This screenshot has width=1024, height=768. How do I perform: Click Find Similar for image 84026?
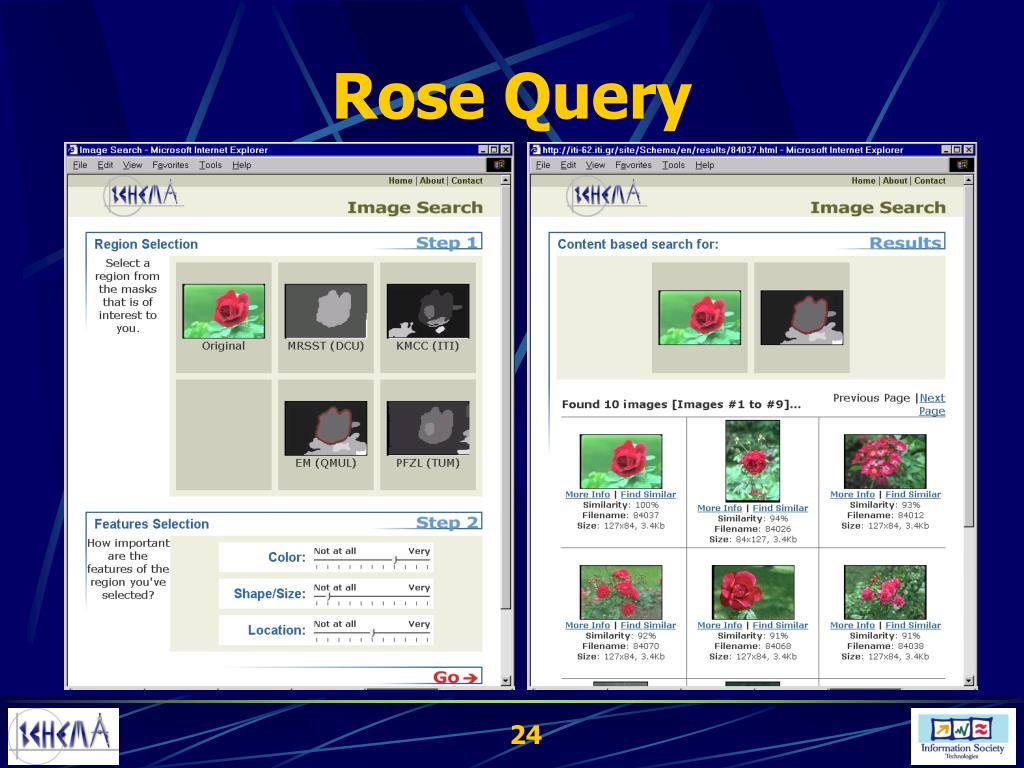(x=780, y=508)
